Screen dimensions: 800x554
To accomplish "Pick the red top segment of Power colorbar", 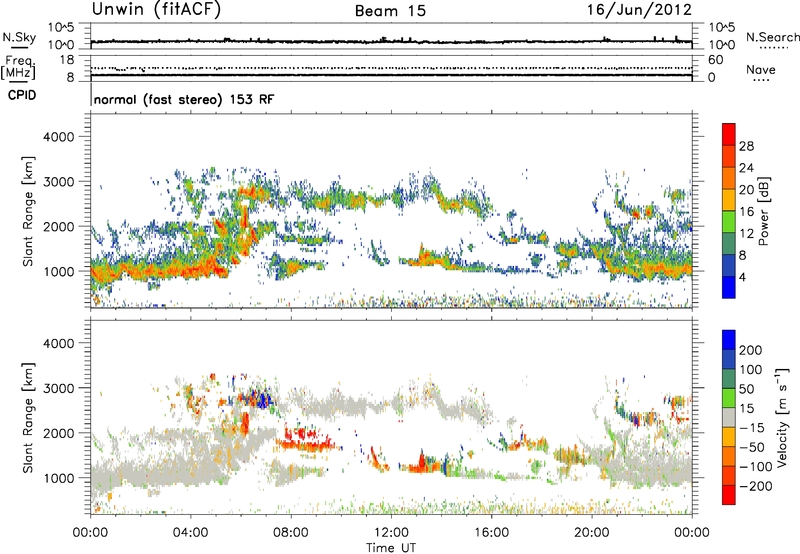I will (x=729, y=134).
